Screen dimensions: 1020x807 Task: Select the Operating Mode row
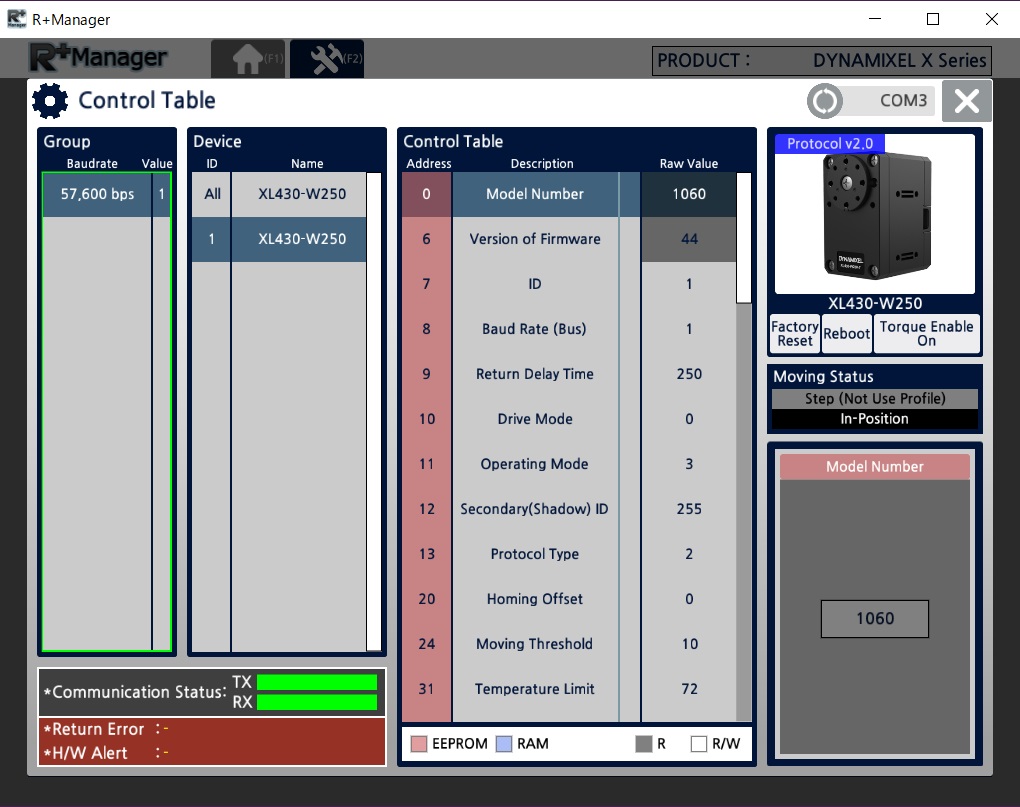point(569,464)
